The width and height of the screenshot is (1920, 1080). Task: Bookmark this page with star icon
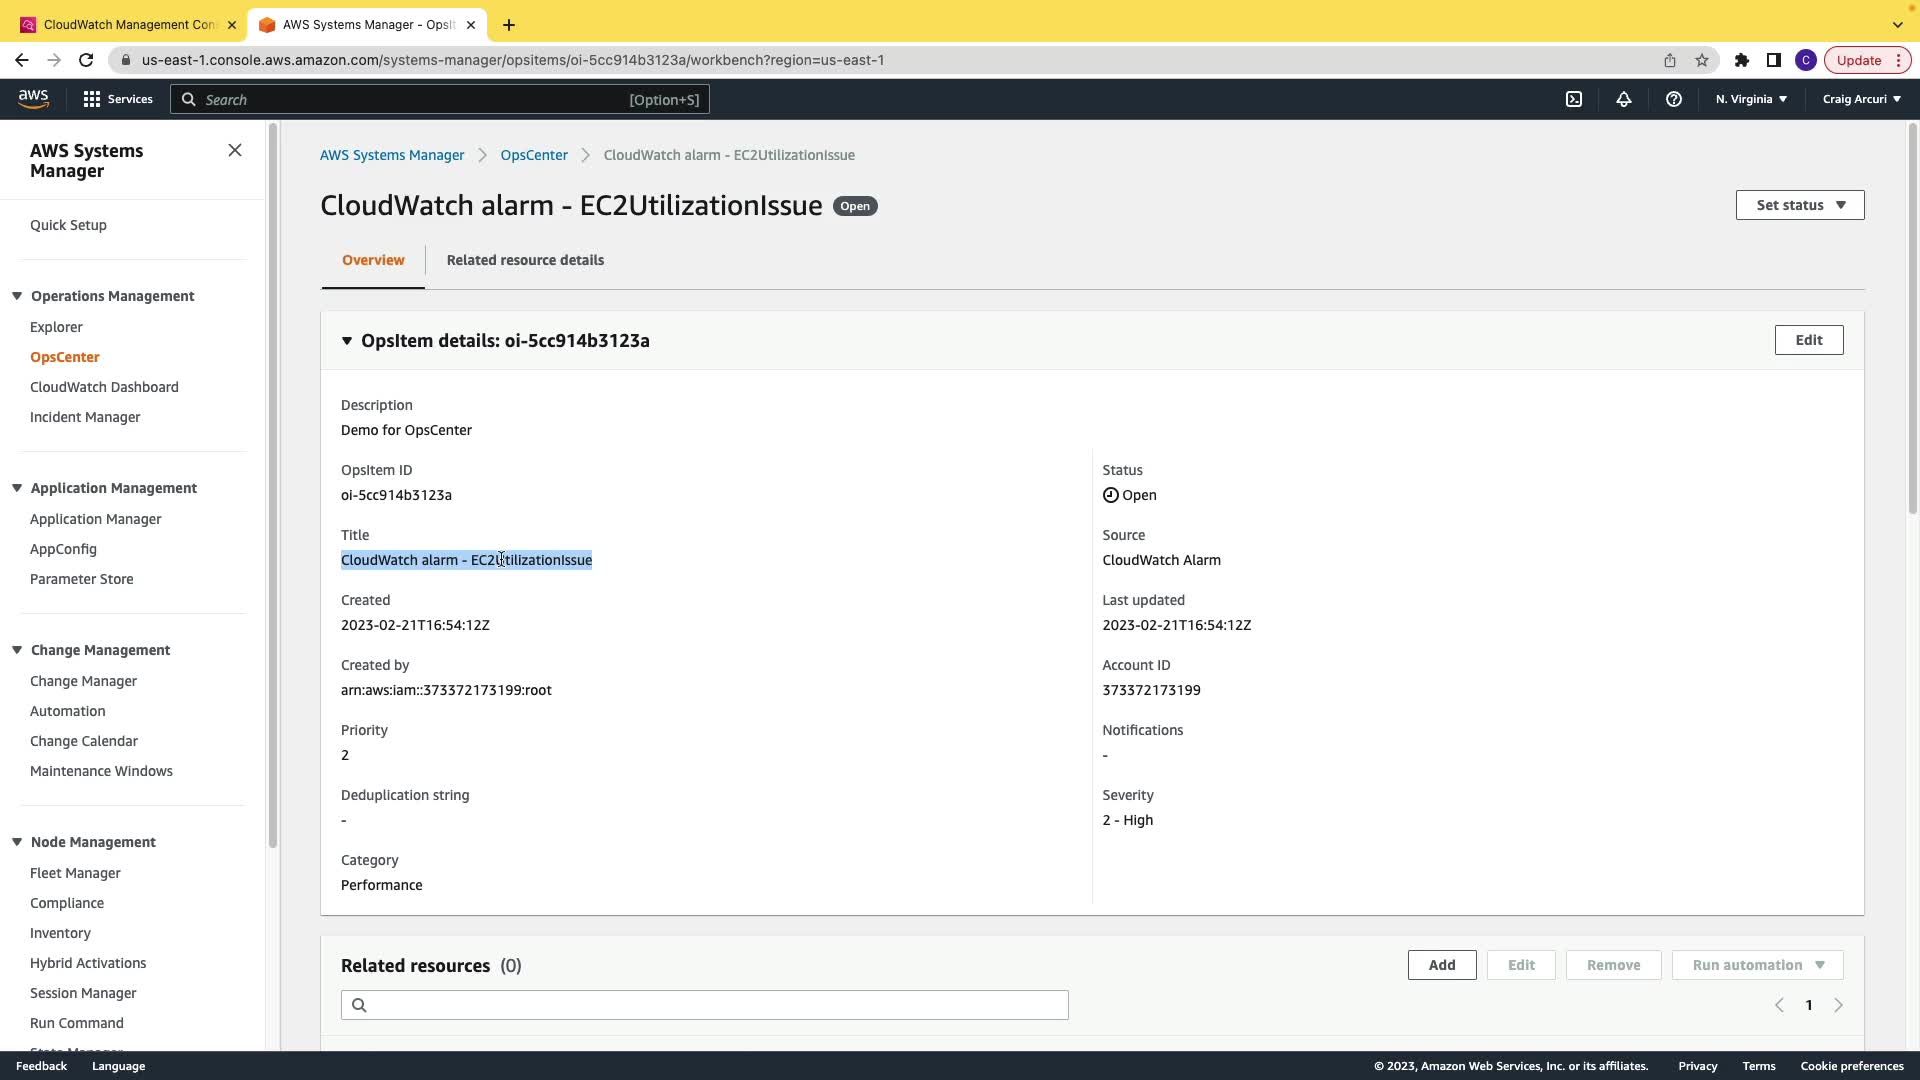pyautogui.click(x=1702, y=60)
